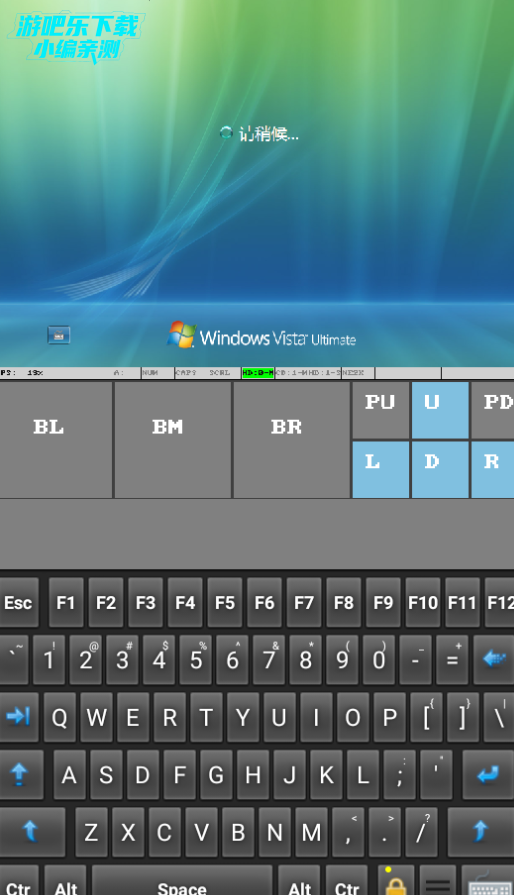Tap the PU page-up button

tap(381, 410)
